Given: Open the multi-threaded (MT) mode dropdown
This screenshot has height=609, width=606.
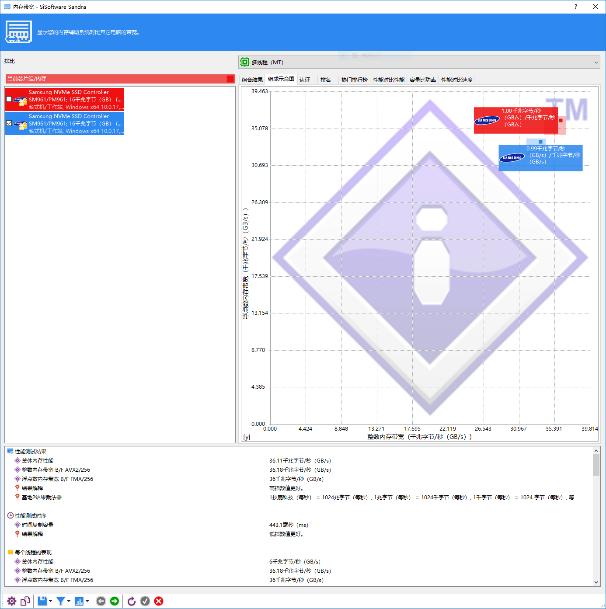Looking at the screenshot, I should click(x=419, y=62).
